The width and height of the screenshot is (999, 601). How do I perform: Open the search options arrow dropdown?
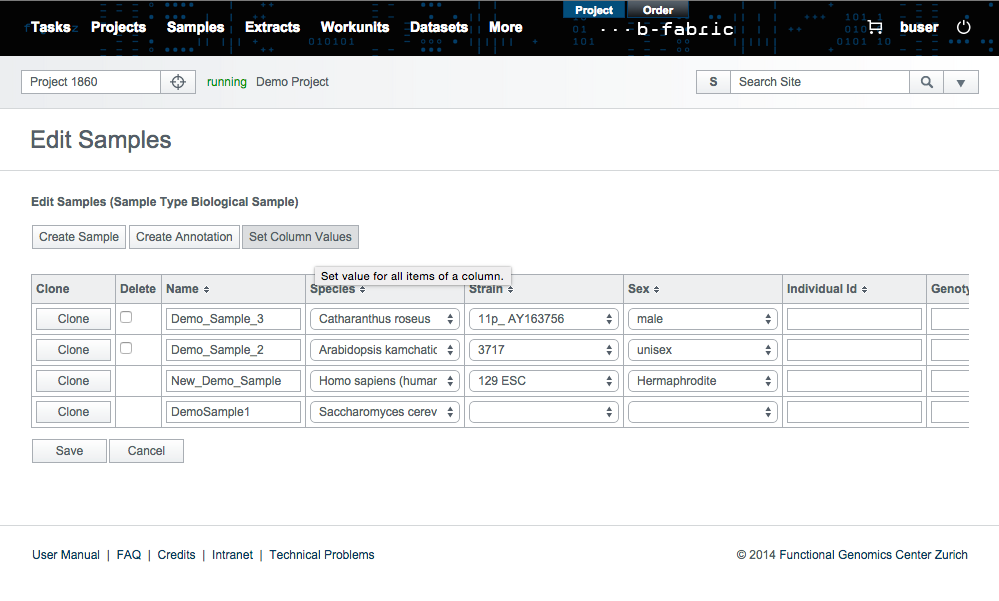[961, 82]
